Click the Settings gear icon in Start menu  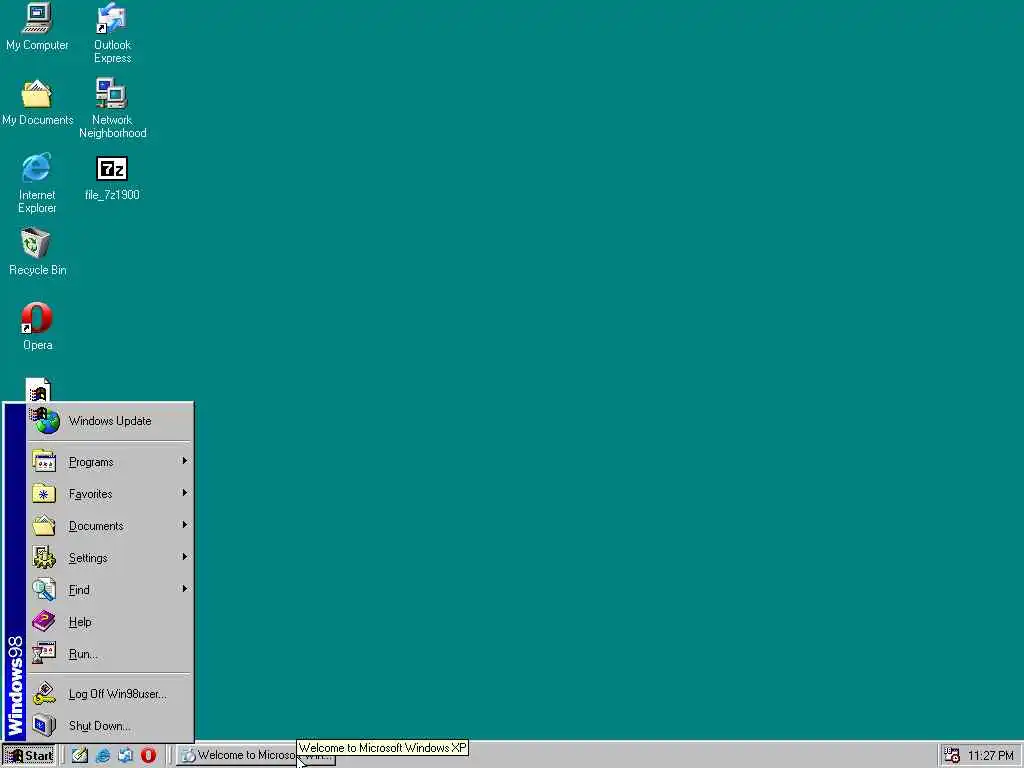point(44,557)
